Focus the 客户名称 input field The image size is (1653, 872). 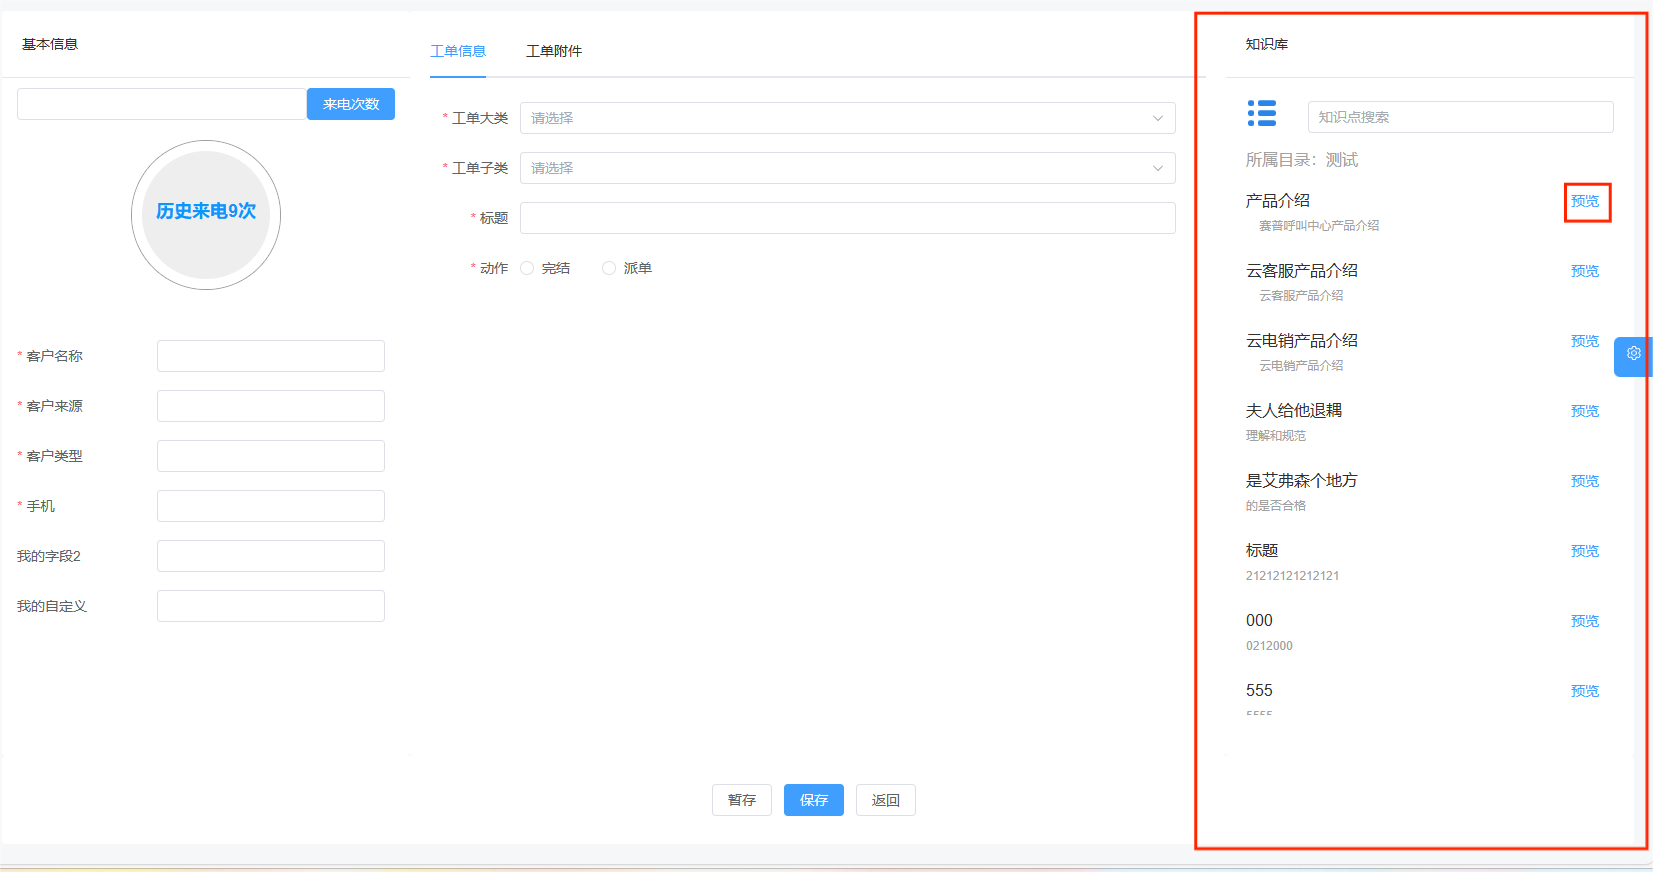[x=271, y=356]
